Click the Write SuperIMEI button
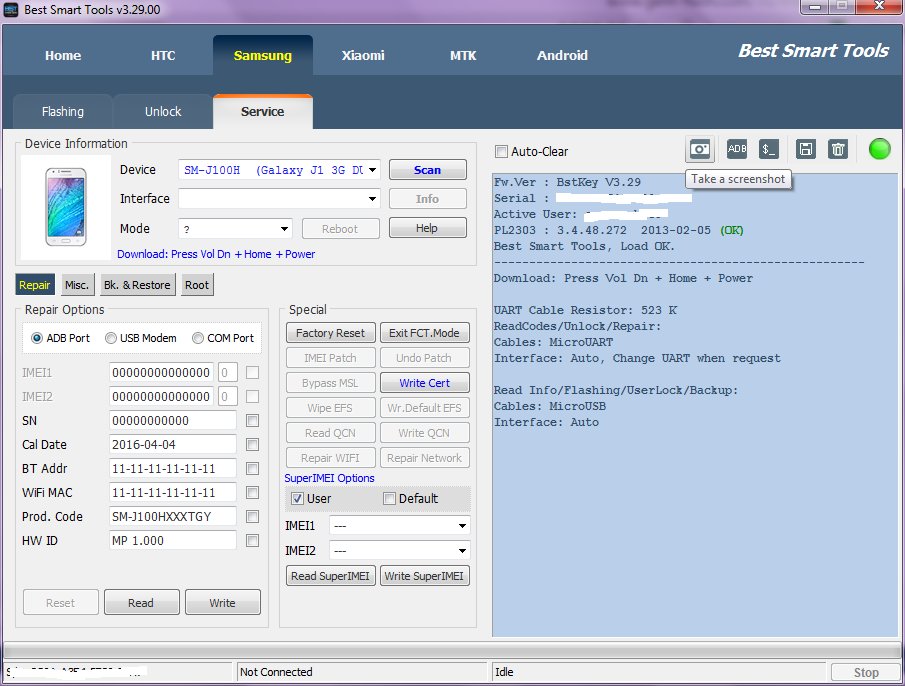Image resolution: width=905 pixels, height=686 pixels. pos(424,576)
